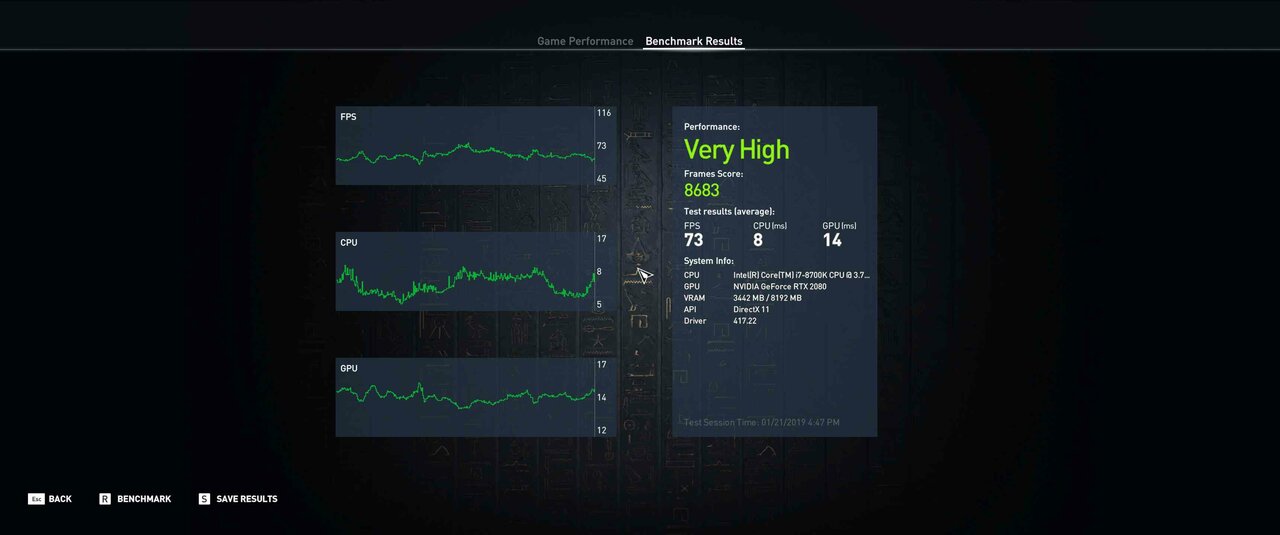Viewport: 1280px width, 535px height.
Task: Click the VRAM 3442 MB / 8192 MB value
Action: pyautogui.click(x=767, y=298)
